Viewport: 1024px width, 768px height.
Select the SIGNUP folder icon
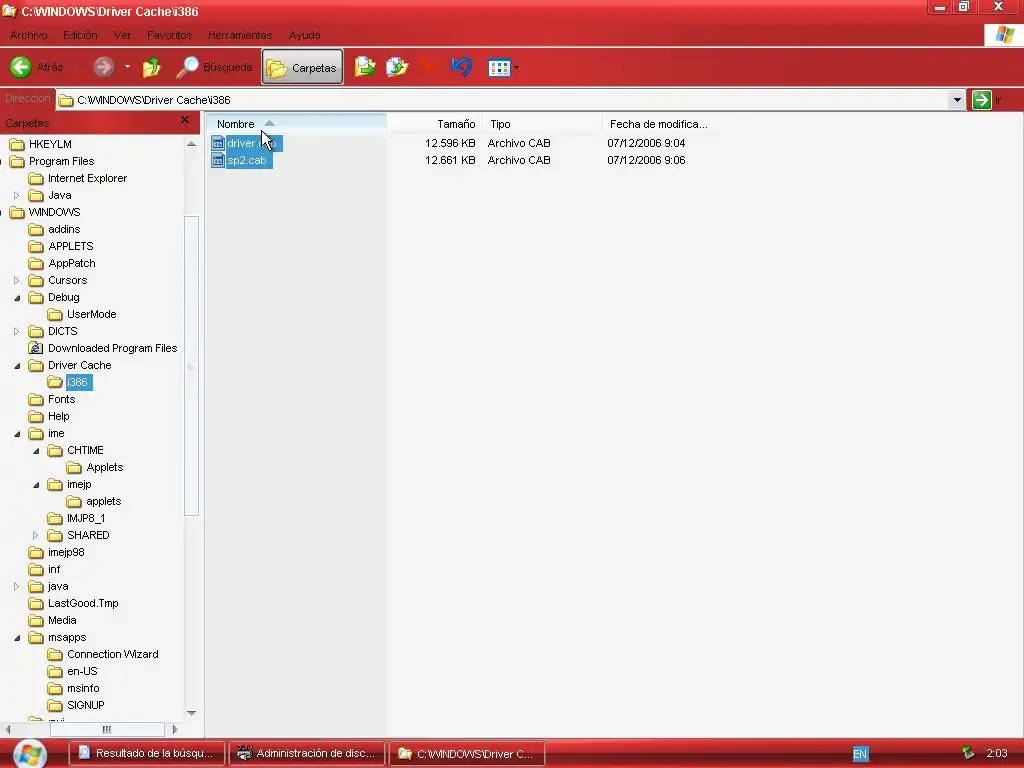pyautogui.click(x=55, y=705)
